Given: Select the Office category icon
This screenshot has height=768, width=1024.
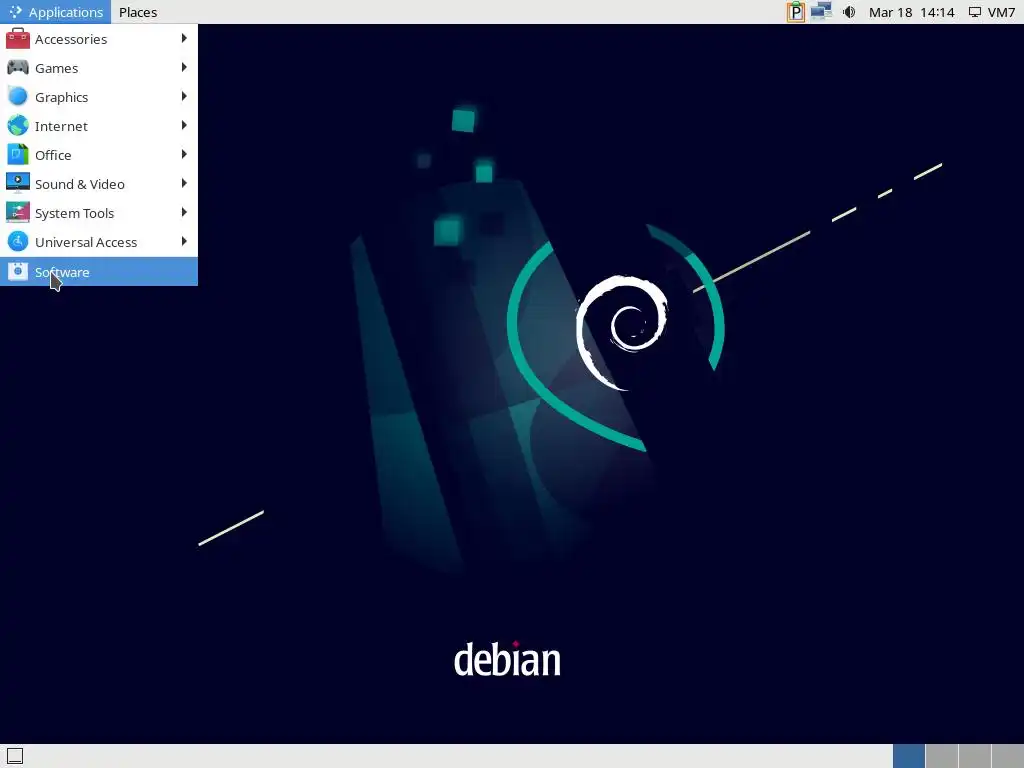Looking at the screenshot, I should click(x=18, y=155).
